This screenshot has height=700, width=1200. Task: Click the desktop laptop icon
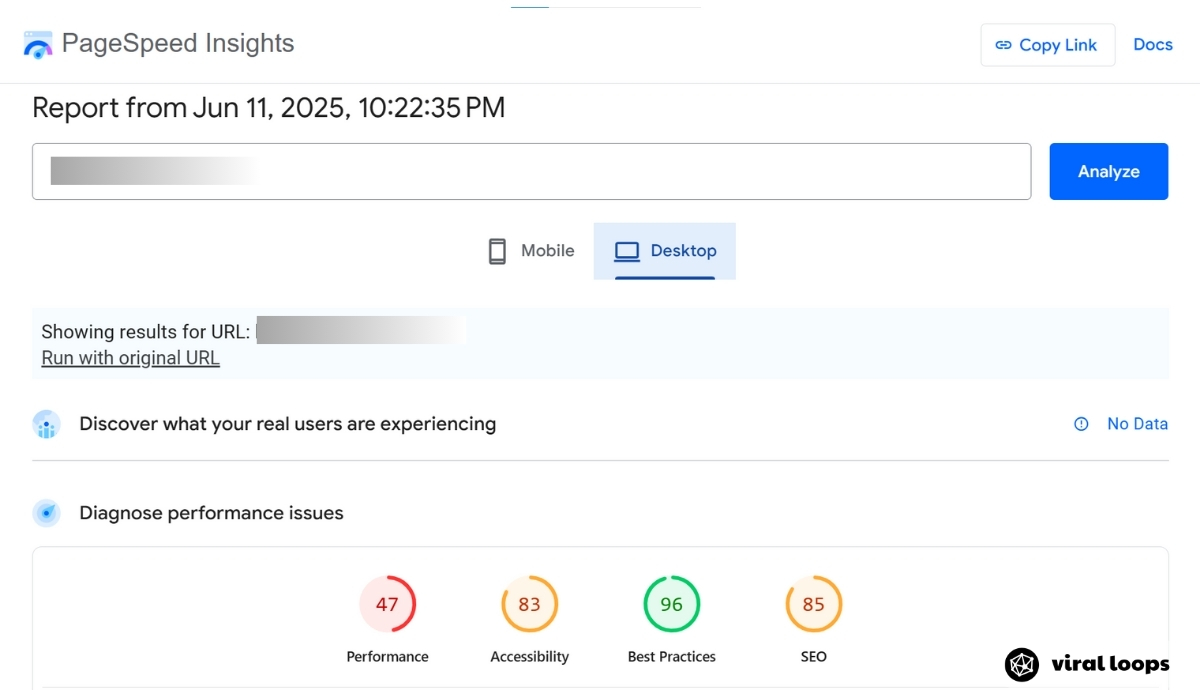[627, 251]
